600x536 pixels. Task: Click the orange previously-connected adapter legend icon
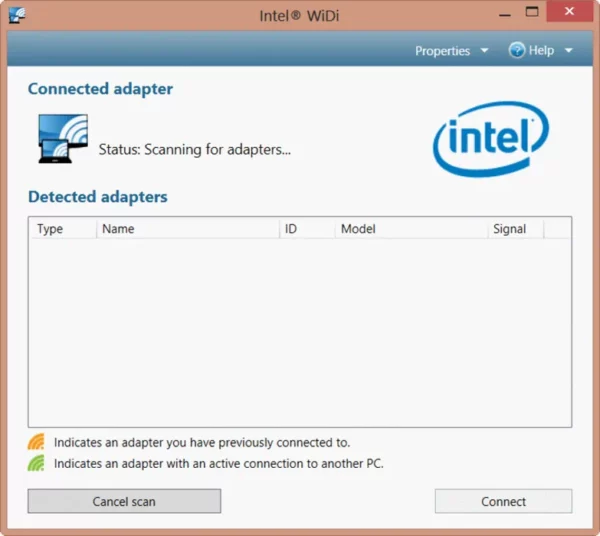(x=36, y=442)
